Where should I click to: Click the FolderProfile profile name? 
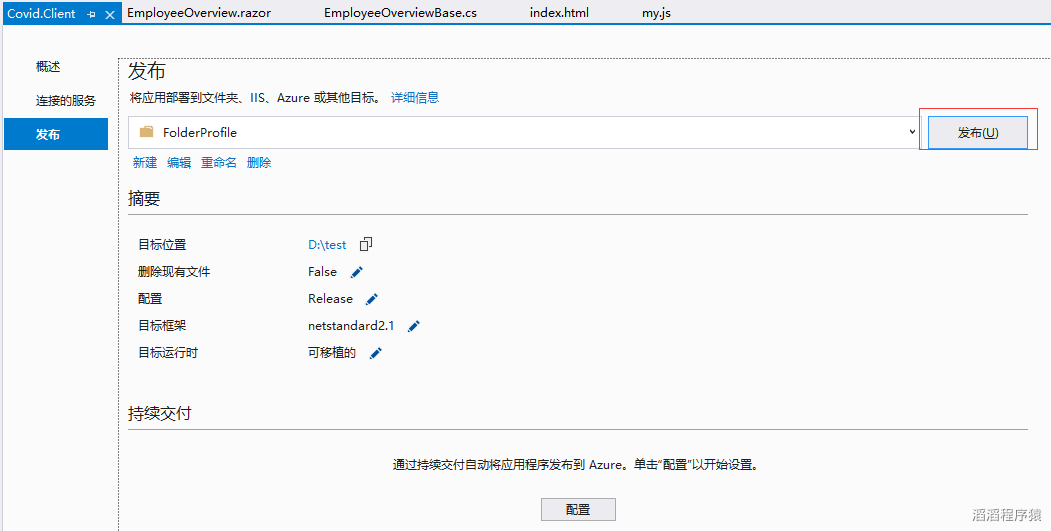click(x=200, y=132)
